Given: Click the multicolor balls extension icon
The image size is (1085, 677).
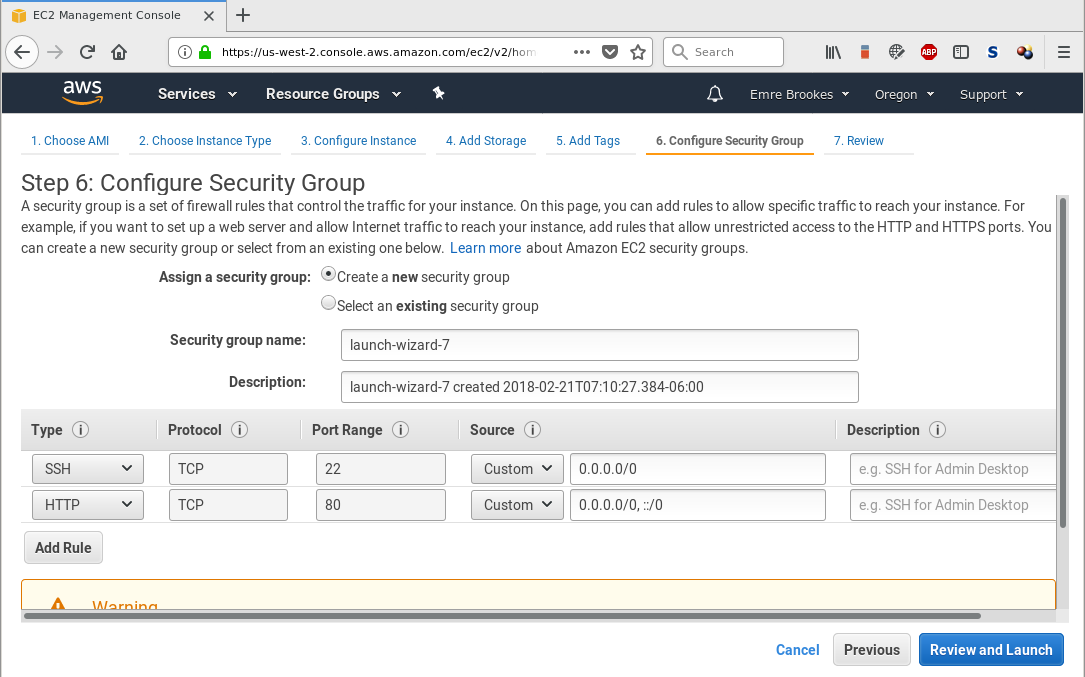Looking at the screenshot, I should click(1025, 52).
